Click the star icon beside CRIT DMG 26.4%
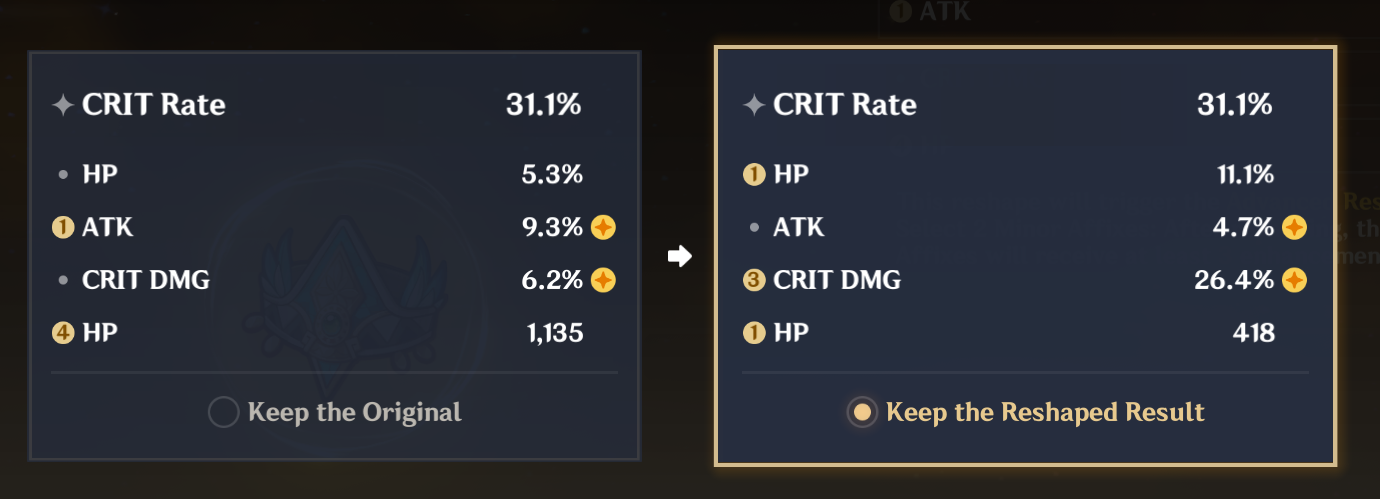 coord(1294,280)
